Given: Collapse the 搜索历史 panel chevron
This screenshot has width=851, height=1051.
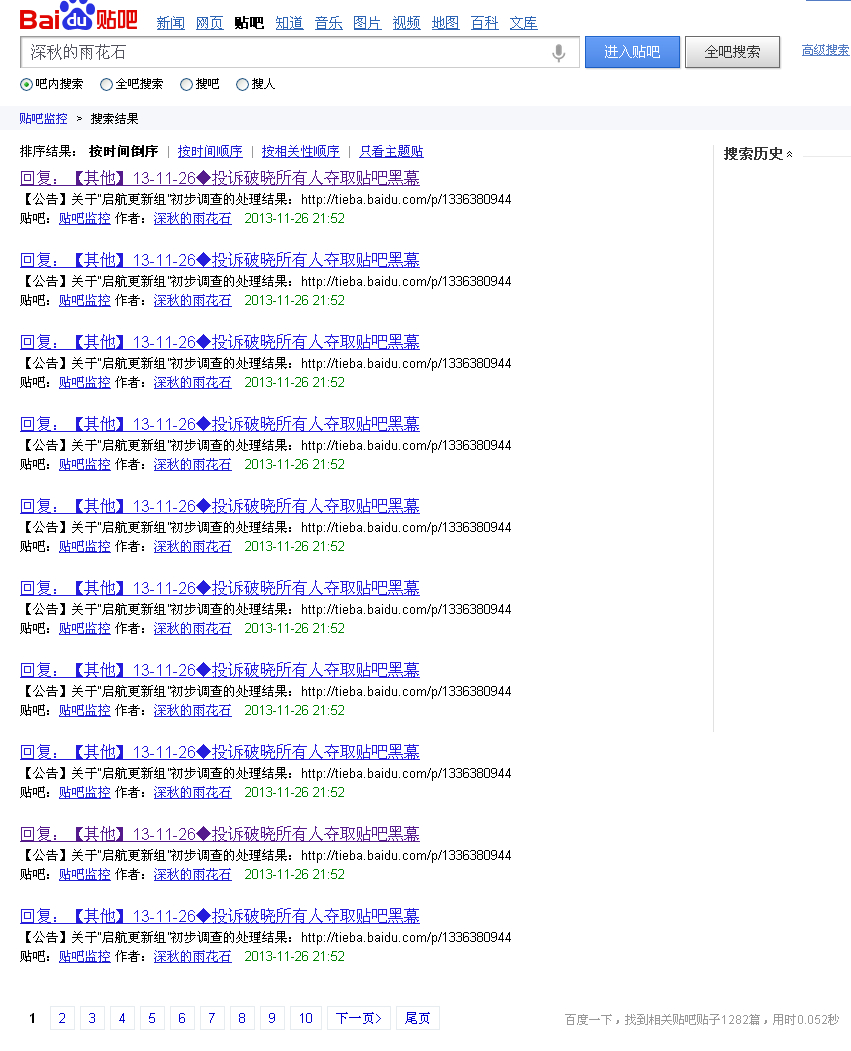Looking at the screenshot, I should pyautogui.click(x=789, y=154).
